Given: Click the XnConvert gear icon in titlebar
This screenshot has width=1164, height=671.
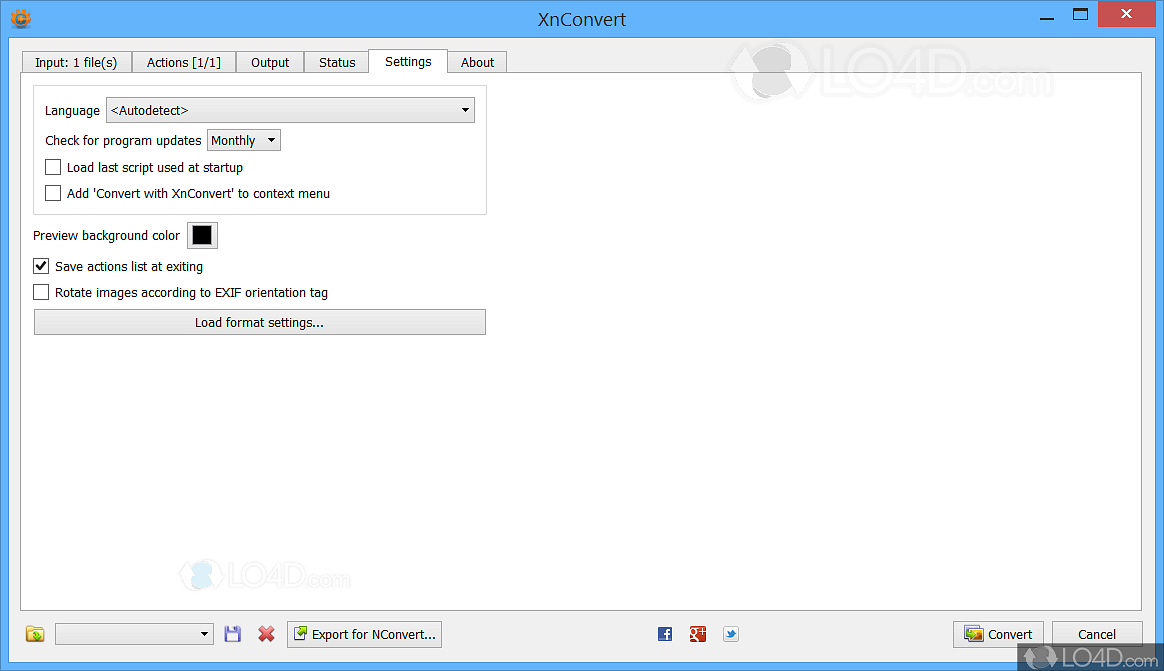Looking at the screenshot, I should click(20, 18).
